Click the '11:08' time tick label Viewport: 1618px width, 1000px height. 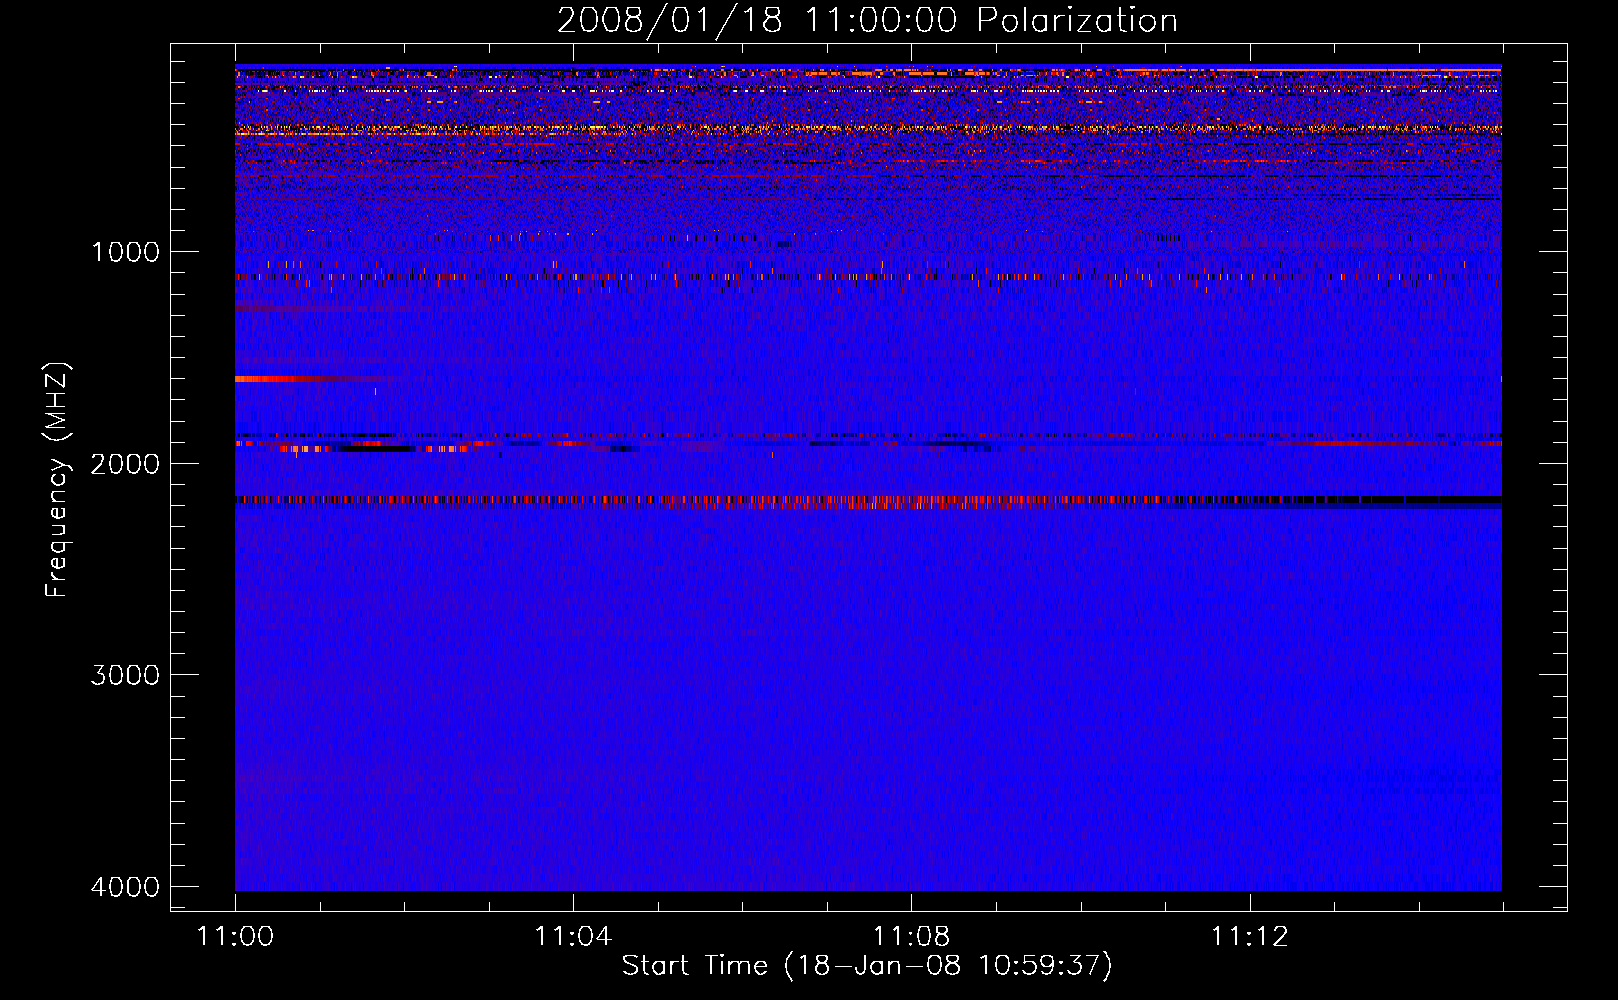pyautogui.click(x=911, y=937)
